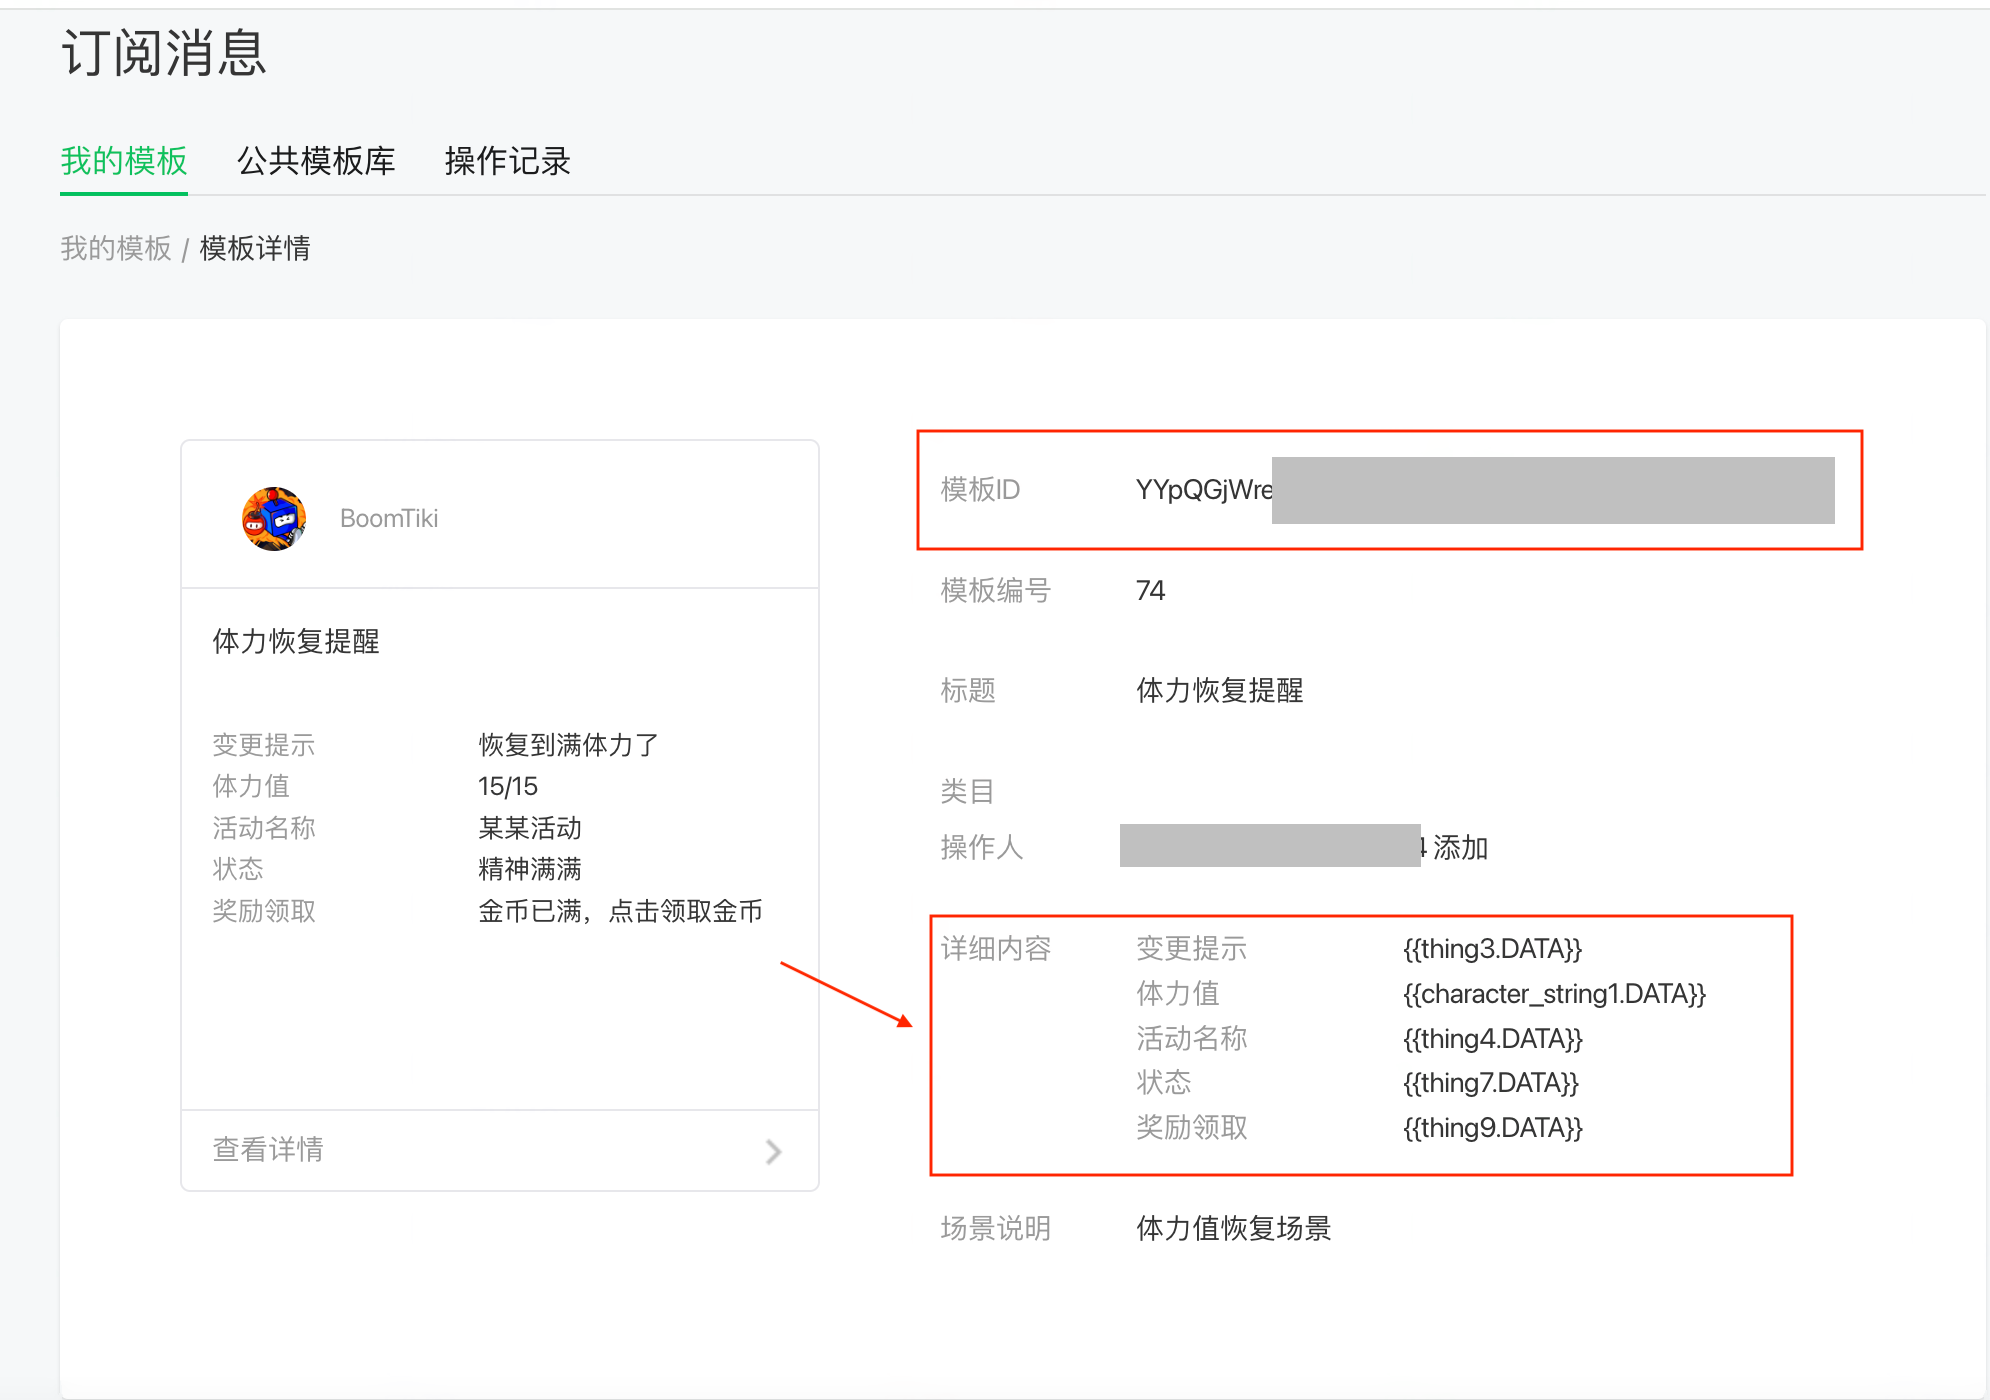
Task: Click the 状态 label in preview card
Action: click(x=238, y=869)
